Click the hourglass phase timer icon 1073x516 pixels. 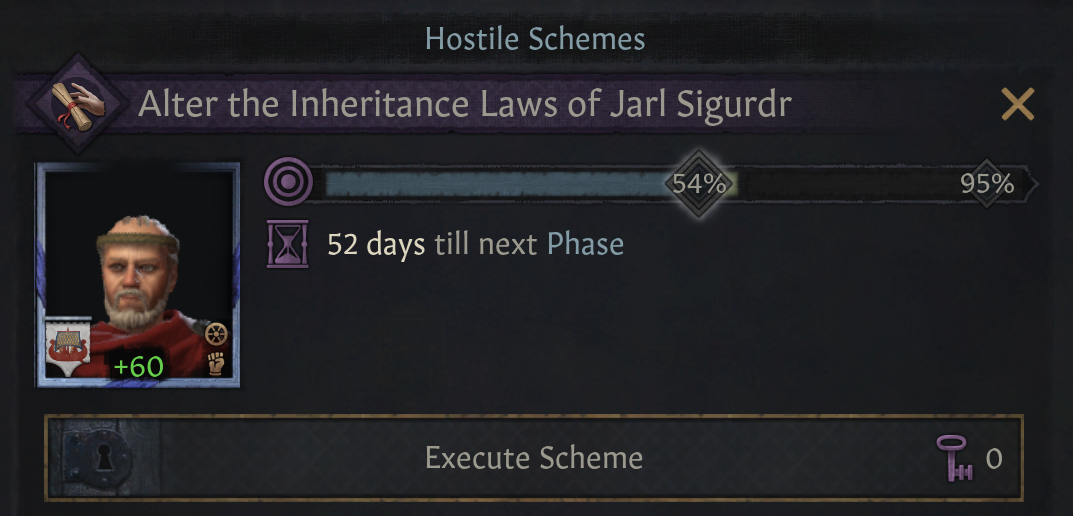point(286,245)
